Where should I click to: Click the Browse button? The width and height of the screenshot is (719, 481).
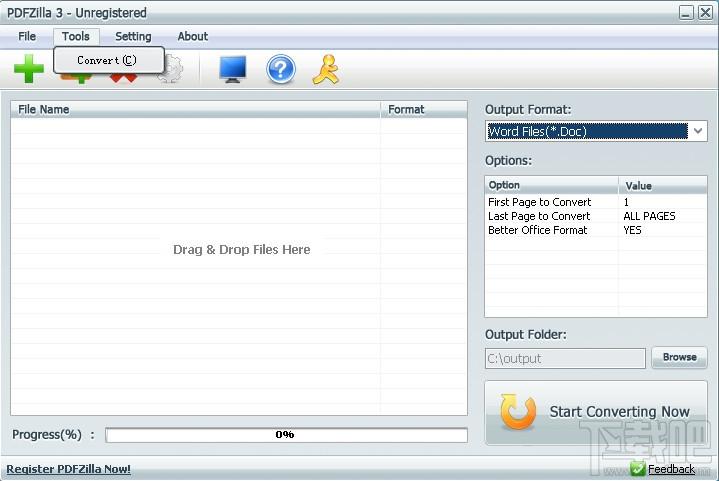pyautogui.click(x=679, y=357)
